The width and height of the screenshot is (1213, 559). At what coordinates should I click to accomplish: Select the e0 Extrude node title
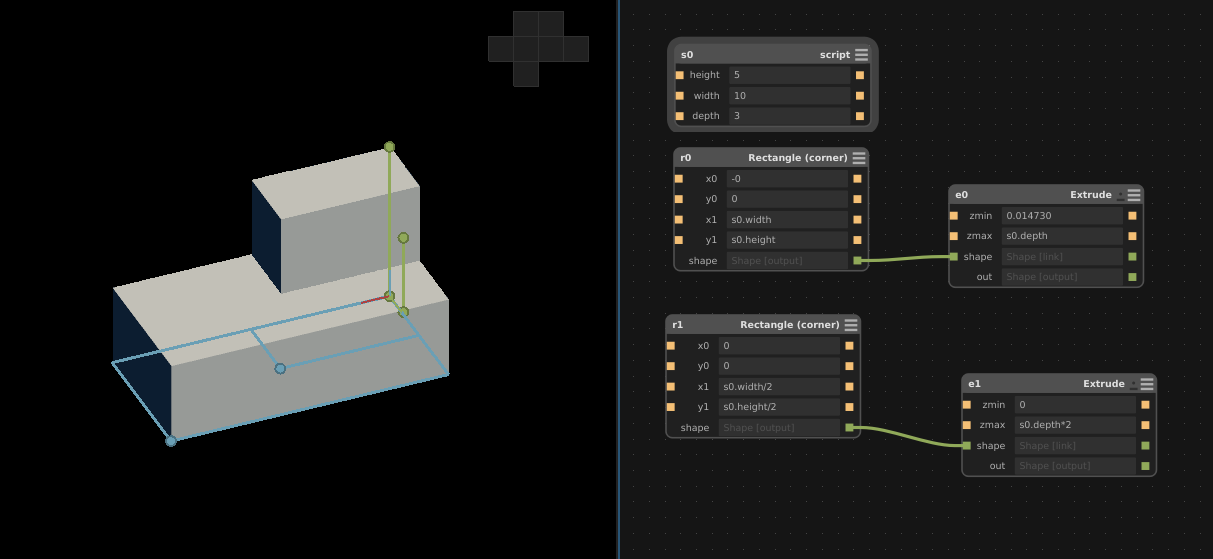(x=1091, y=195)
